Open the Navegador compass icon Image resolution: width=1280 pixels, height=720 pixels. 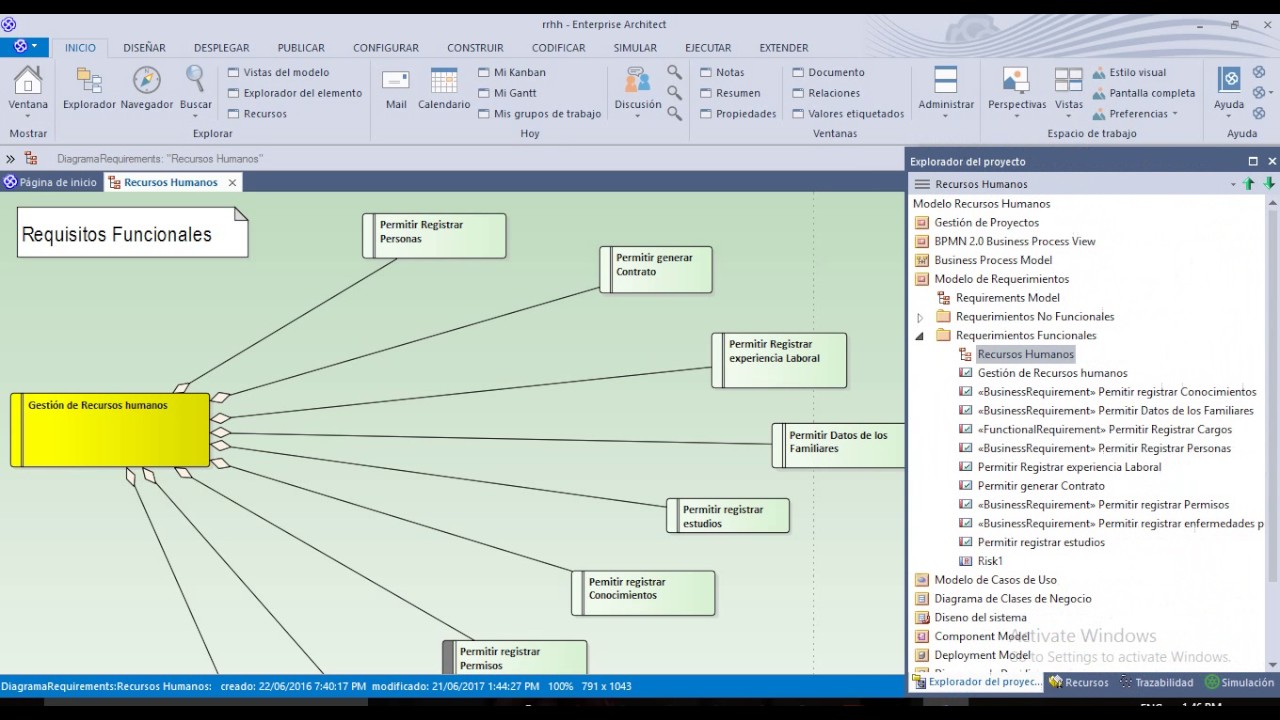[x=147, y=81]
